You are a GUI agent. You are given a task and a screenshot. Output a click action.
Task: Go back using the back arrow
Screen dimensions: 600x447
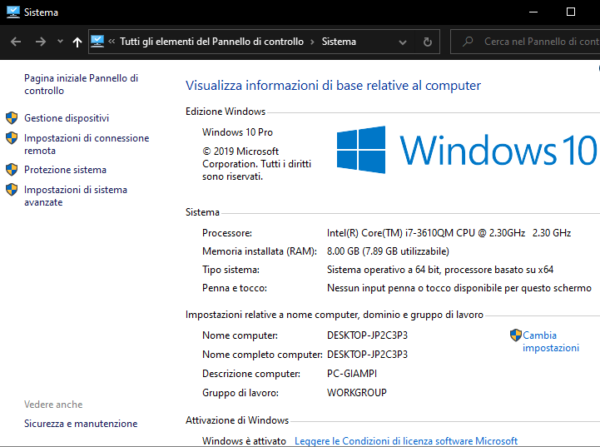(x=16, y=41)
